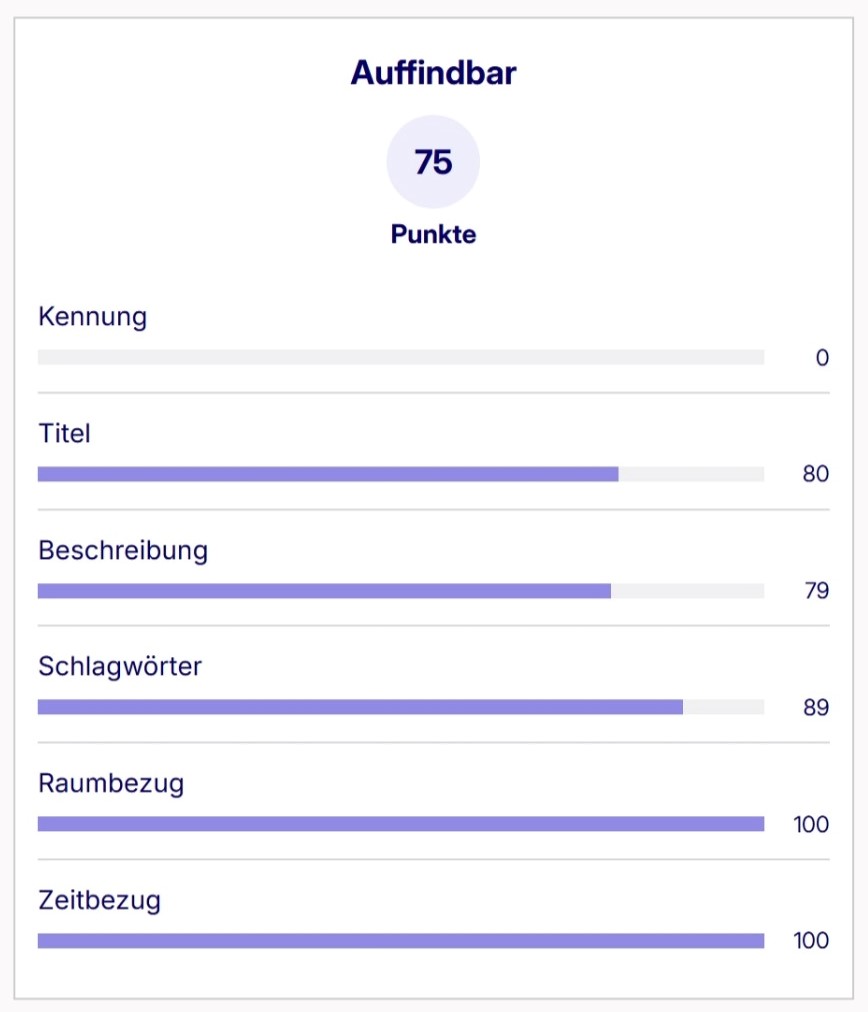Image resolution: width=868 pixels, height=1012 pixels.
Task: Click the empty Kennung progress bar
Action: 400,357
